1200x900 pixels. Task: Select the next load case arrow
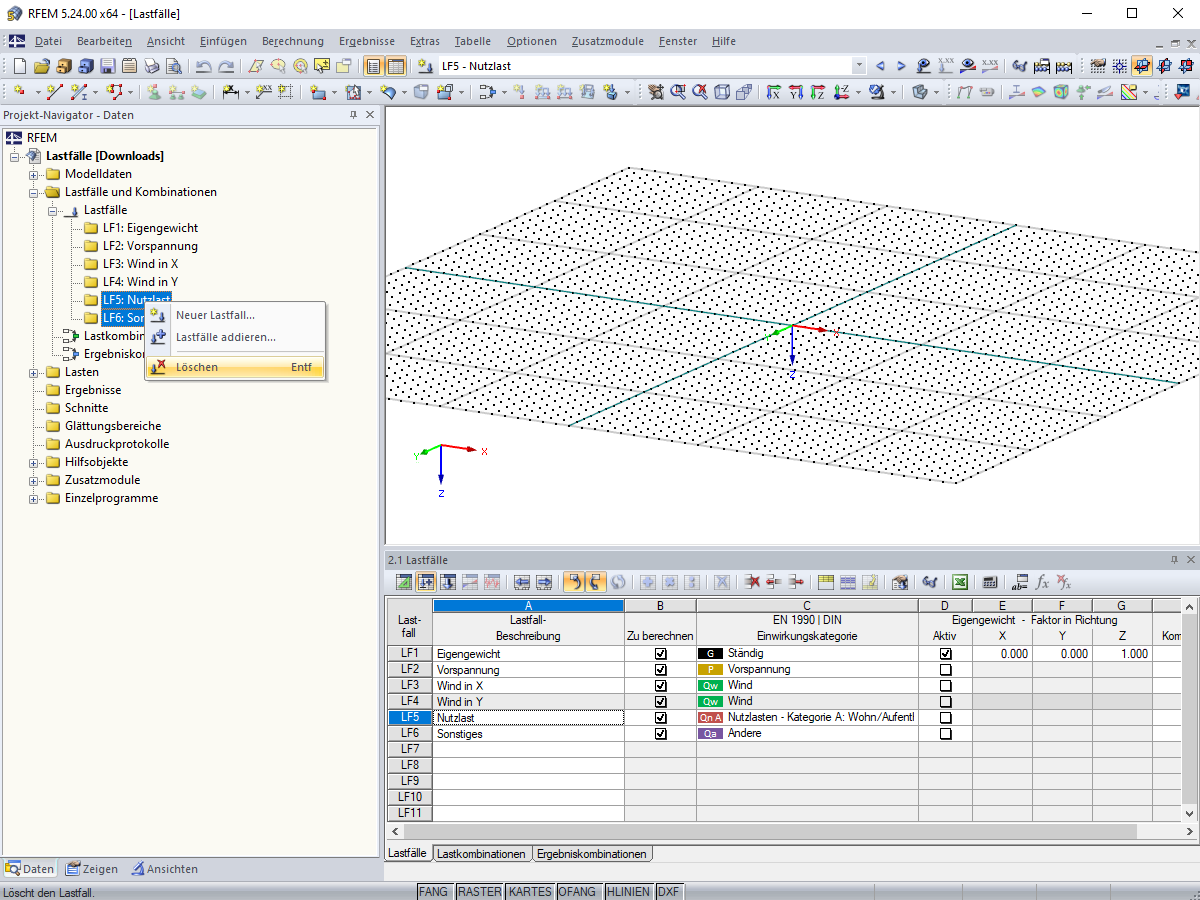pos(901,67)
